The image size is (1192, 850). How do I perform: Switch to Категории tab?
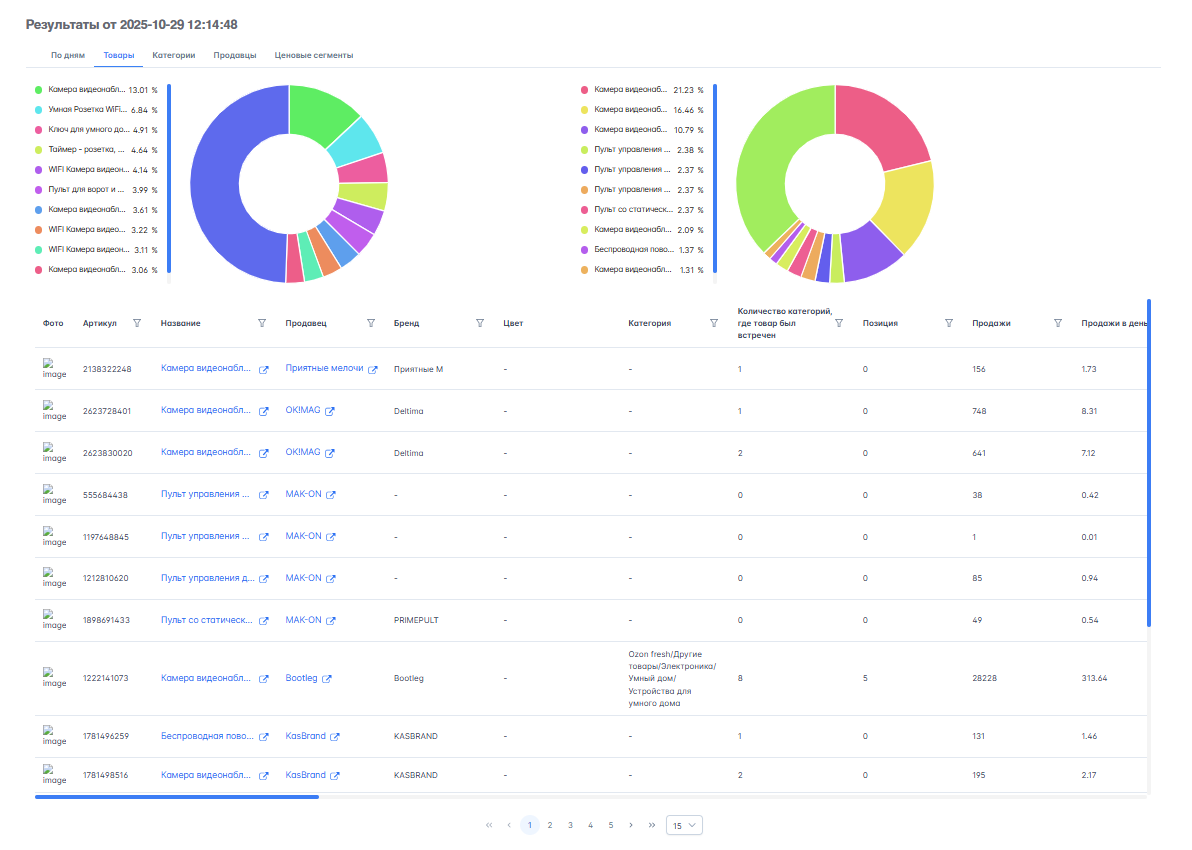click(x=173, y=55)
